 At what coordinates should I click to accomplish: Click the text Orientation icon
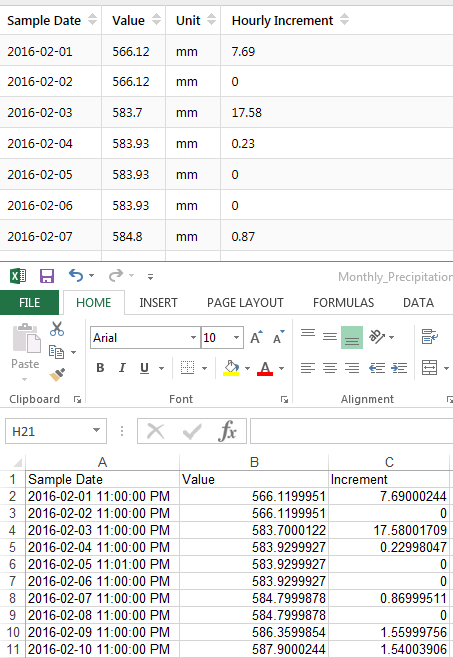377,337
